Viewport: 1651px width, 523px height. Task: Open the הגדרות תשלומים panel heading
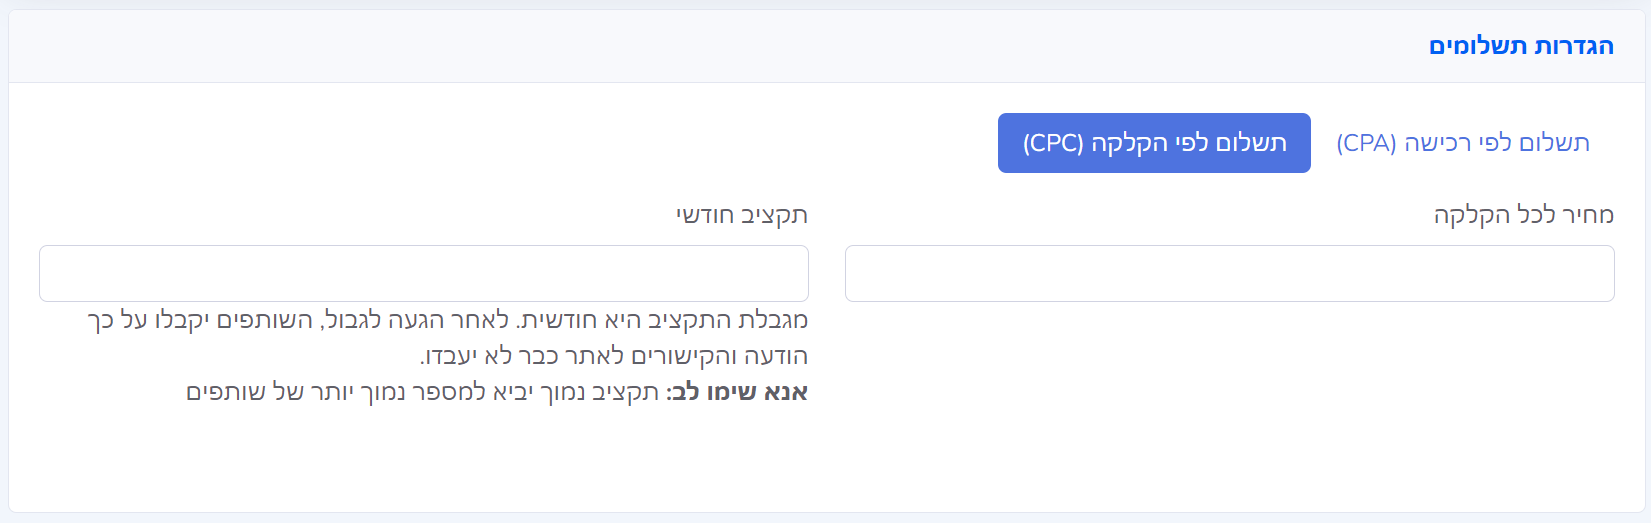(1520, 46)
